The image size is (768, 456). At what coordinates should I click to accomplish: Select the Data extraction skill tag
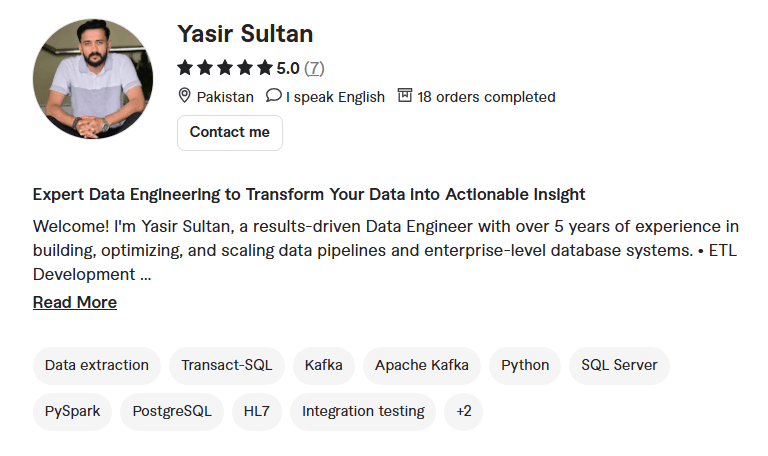coord(97,365)
